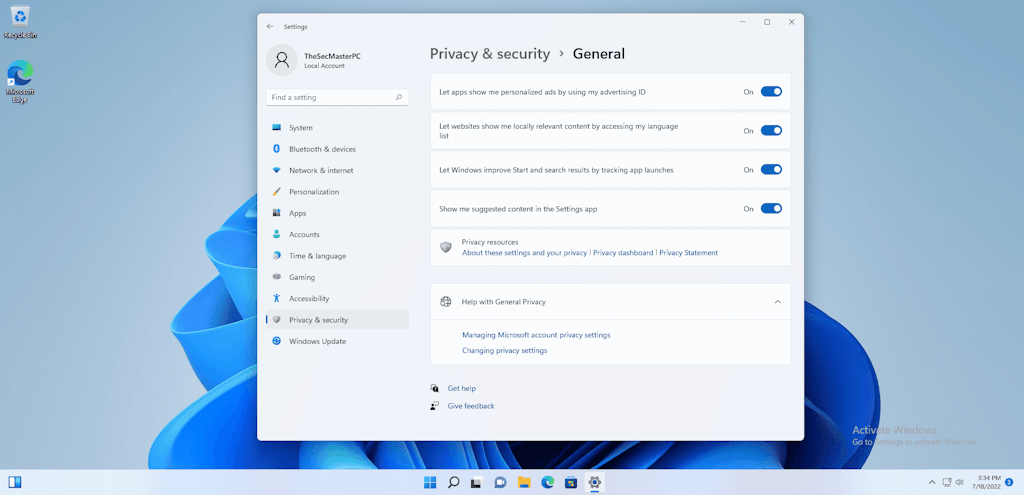The image size is (1024, 495).
Task: Click the search magnifier in Find a setting
Action: (398, 97)
